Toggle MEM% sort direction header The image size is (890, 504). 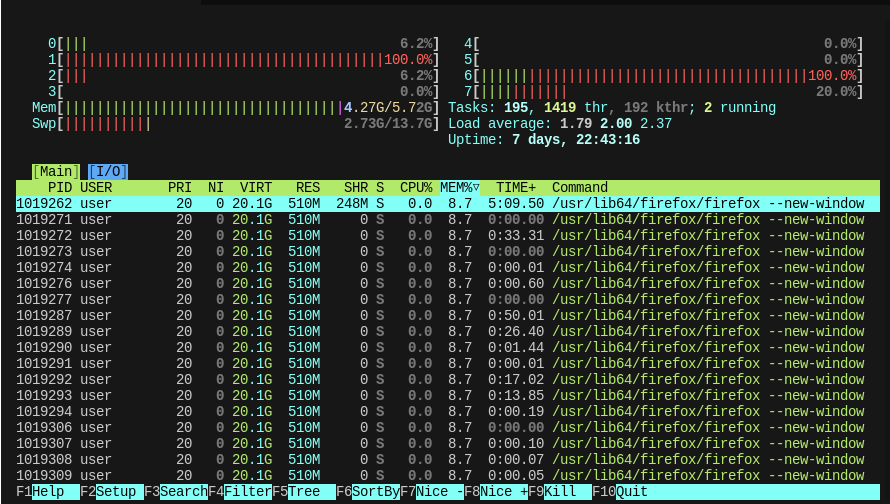460,188
